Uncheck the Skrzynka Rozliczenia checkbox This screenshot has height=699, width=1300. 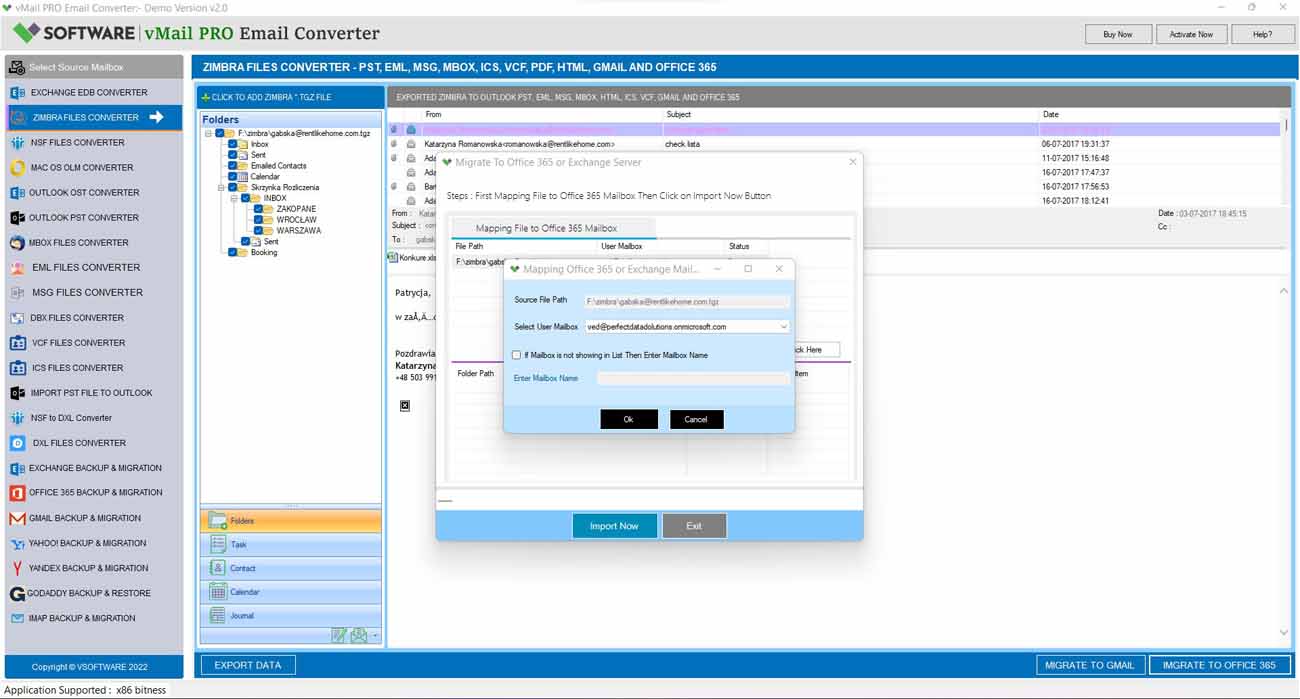[x=233, y=187]
